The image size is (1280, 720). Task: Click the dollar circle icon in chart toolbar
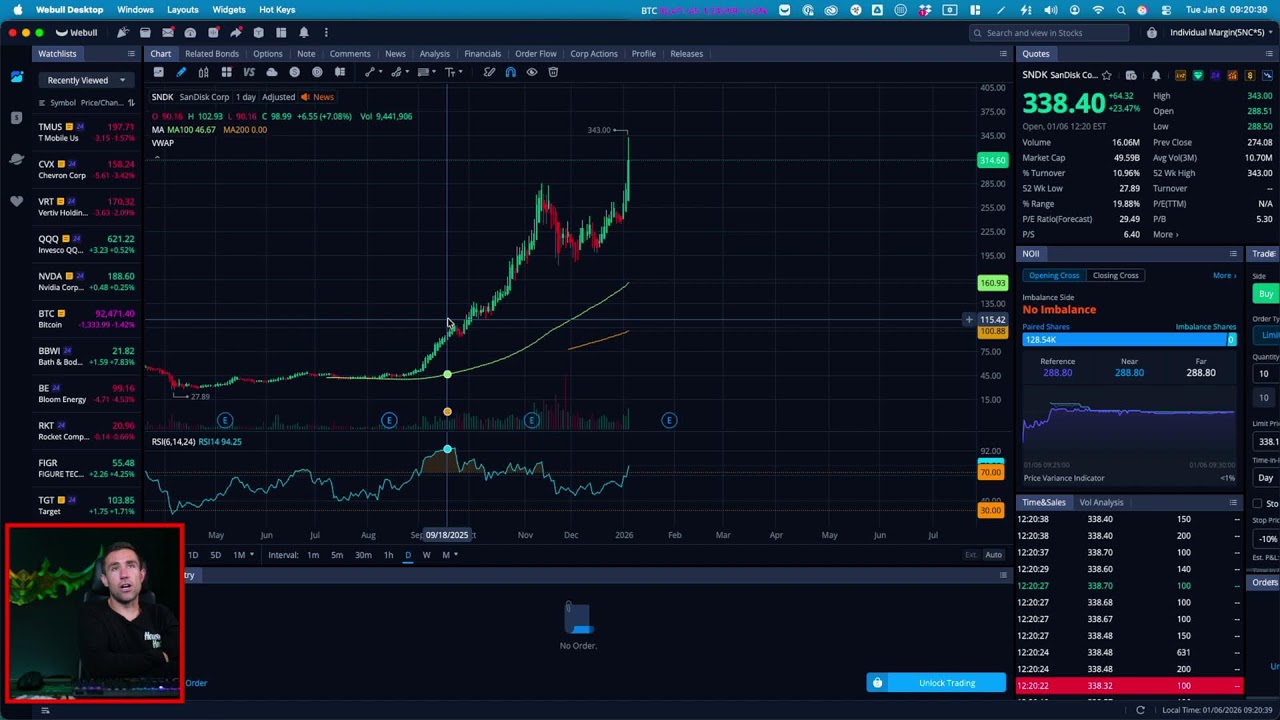pos(294,72)
